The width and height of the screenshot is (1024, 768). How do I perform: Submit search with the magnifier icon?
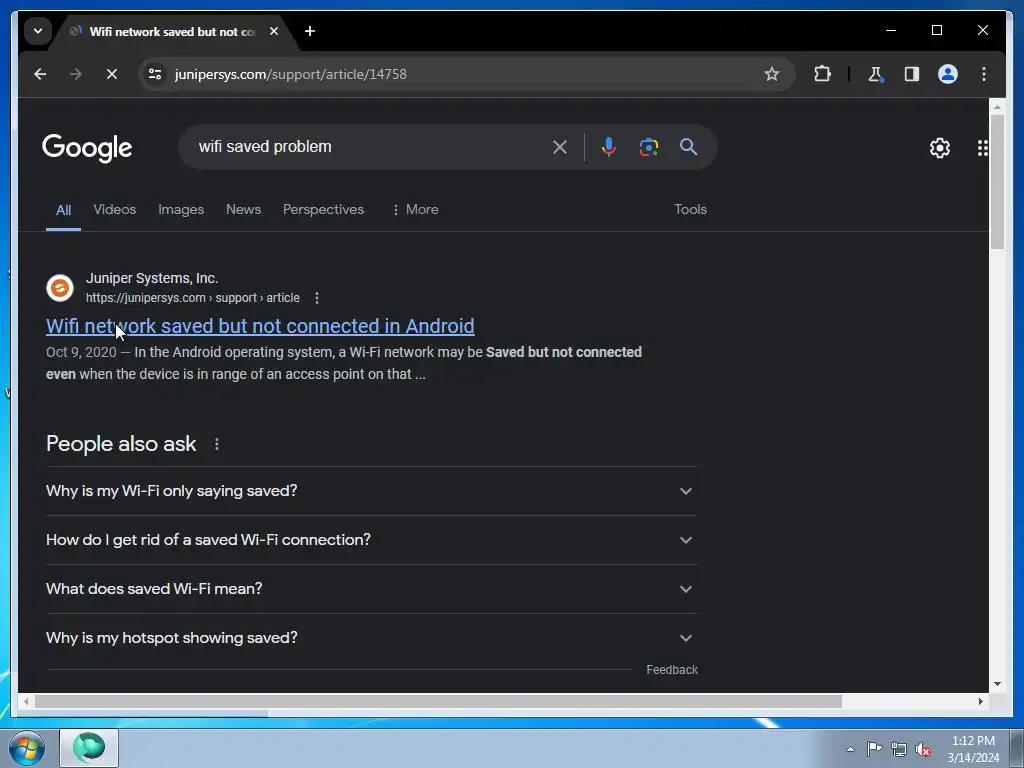click(688, 147)
